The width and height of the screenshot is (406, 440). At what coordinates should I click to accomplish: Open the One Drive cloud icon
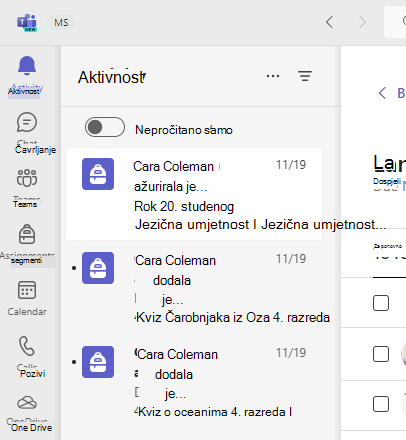click(x=27, y=403)
